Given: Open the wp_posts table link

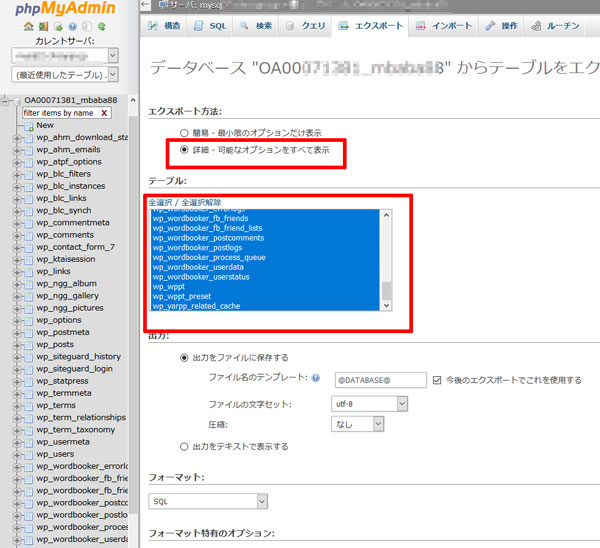Looking at the screenshot, I should point(55,344).
